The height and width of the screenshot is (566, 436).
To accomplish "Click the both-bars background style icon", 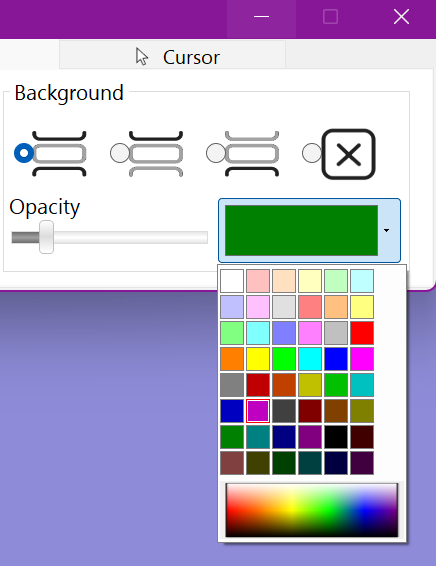I will pos(60,154).
